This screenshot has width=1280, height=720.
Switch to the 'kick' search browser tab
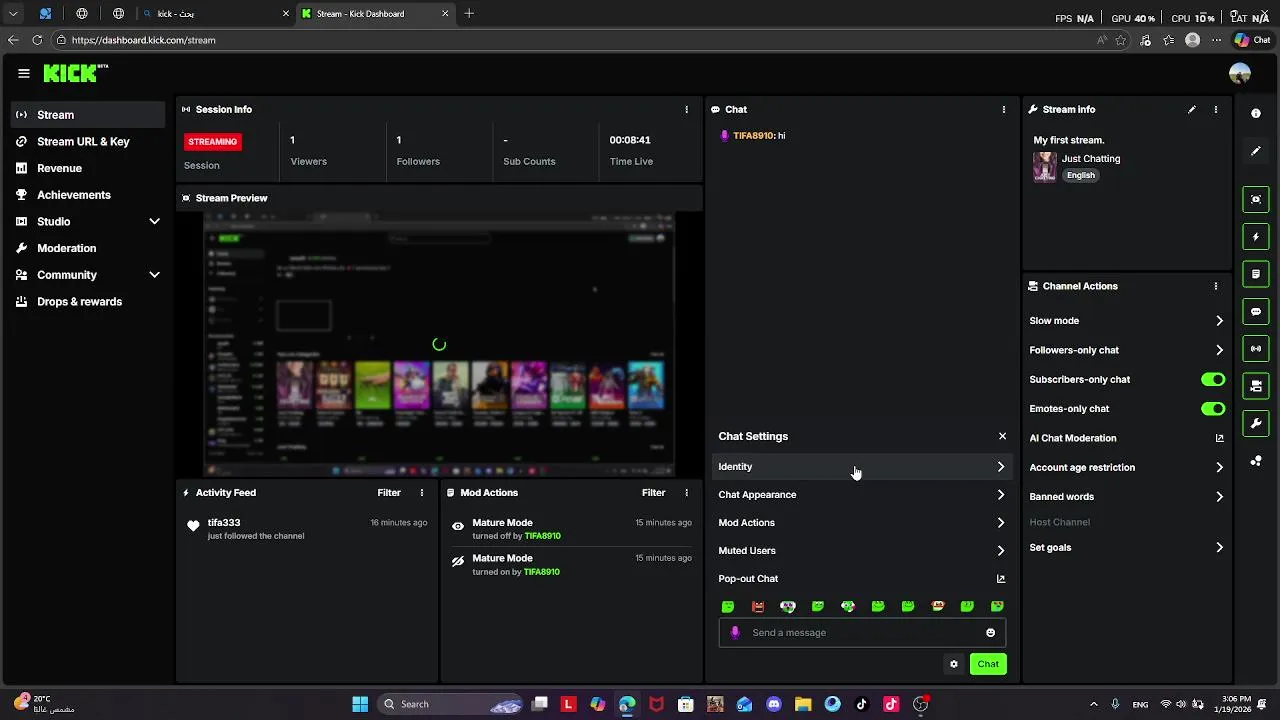[x=215, y=14]
